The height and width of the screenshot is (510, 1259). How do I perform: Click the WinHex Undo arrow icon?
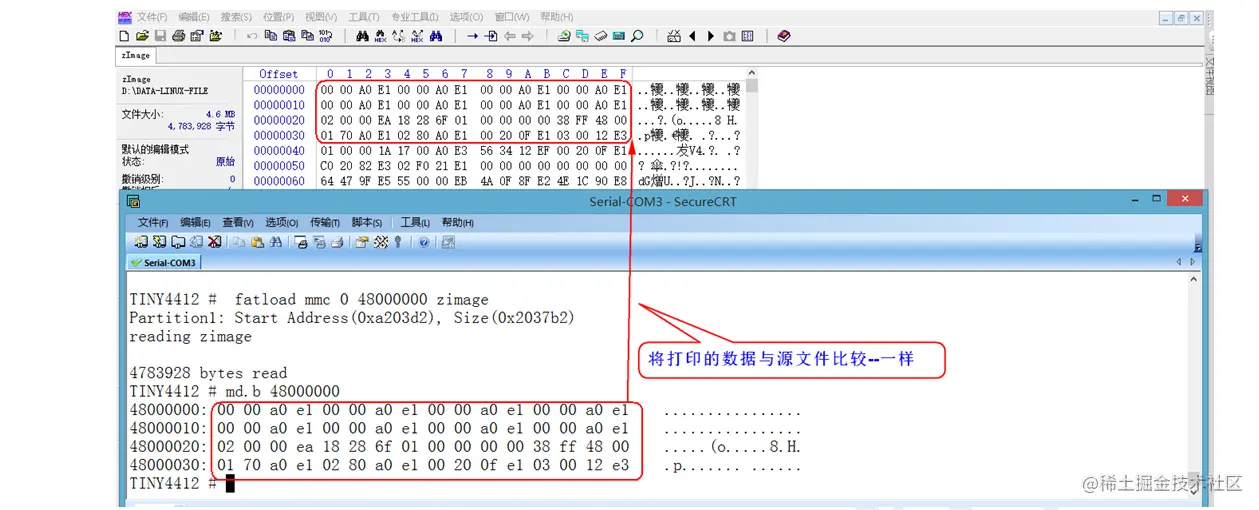click(x=252, y=36)
